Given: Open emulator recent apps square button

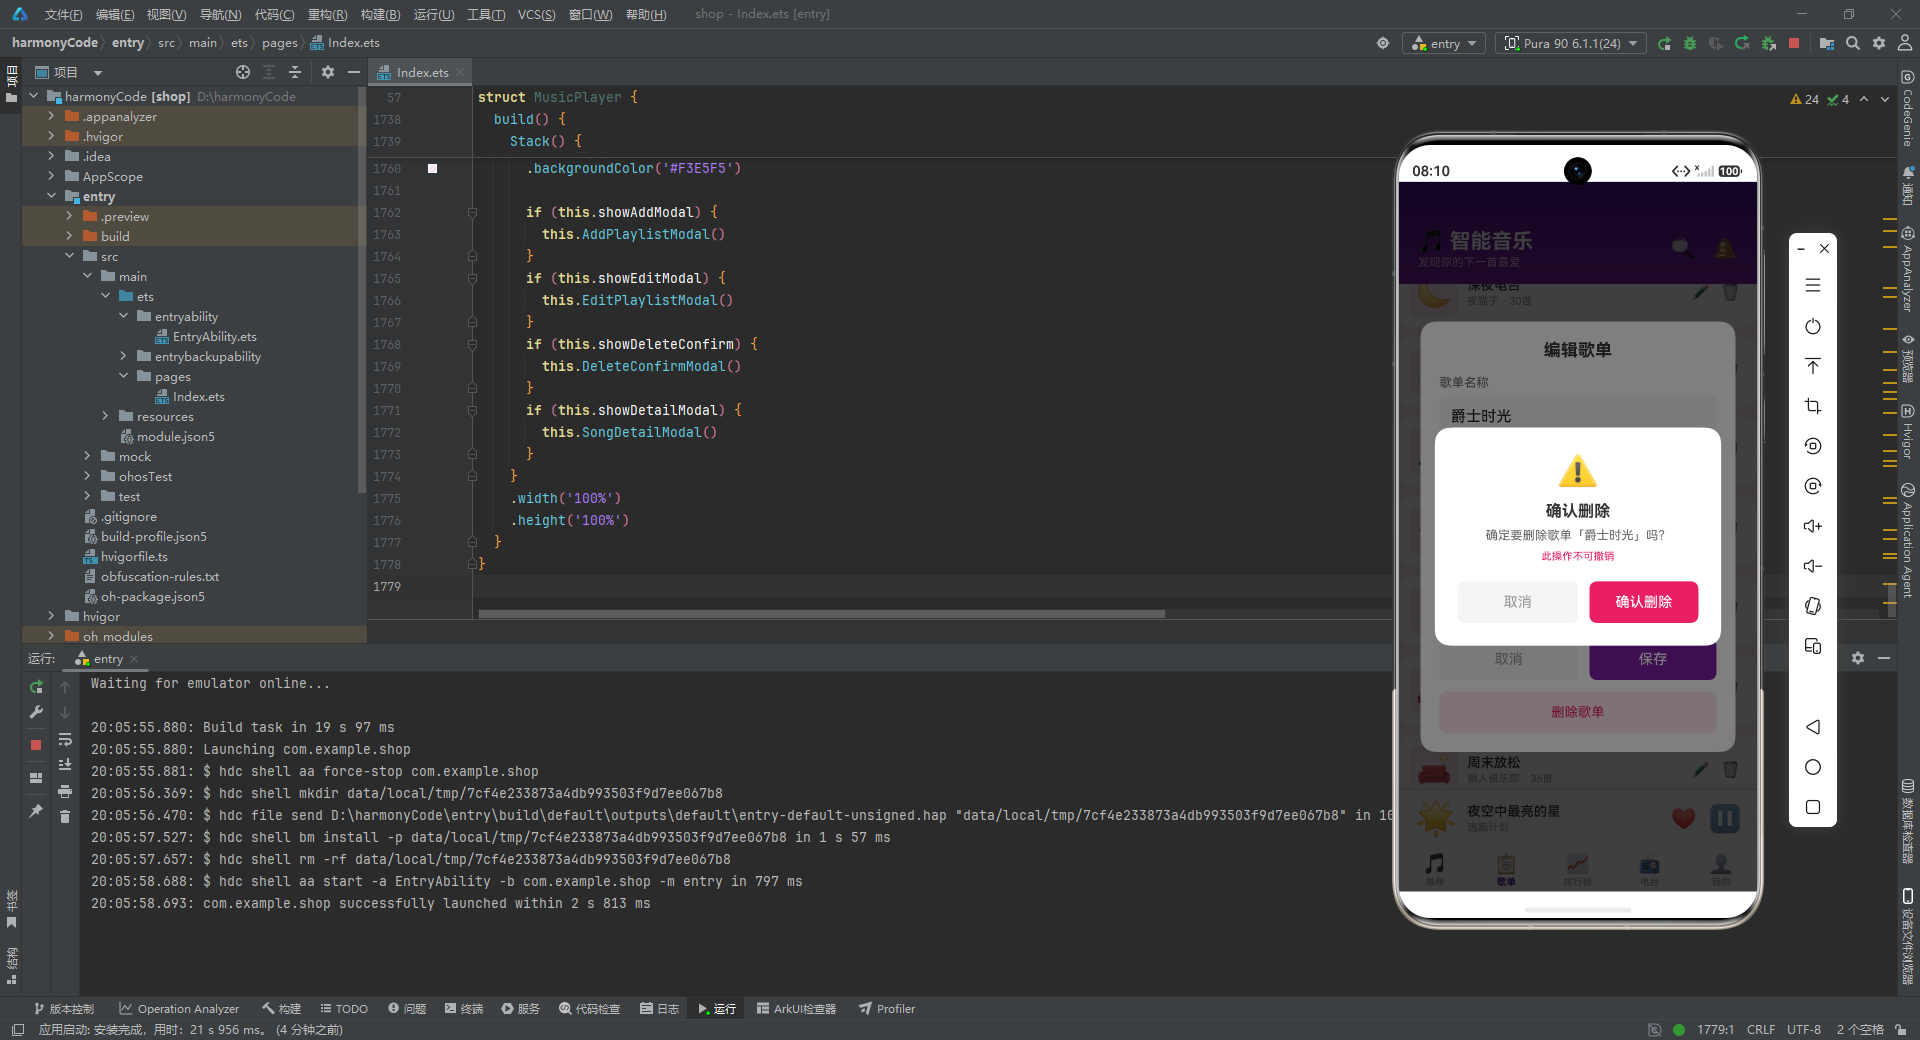Looking at the screenshot, I should pyautogui.click(x=1813, y=807).
